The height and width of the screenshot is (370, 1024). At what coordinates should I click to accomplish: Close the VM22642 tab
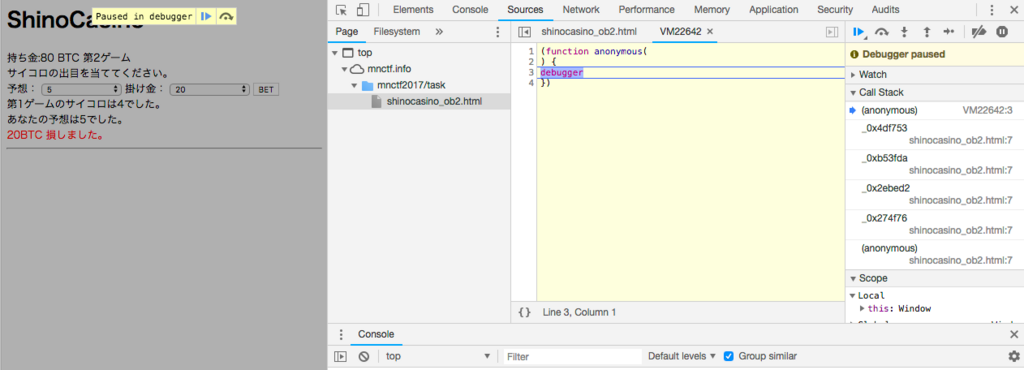(710, 31)
